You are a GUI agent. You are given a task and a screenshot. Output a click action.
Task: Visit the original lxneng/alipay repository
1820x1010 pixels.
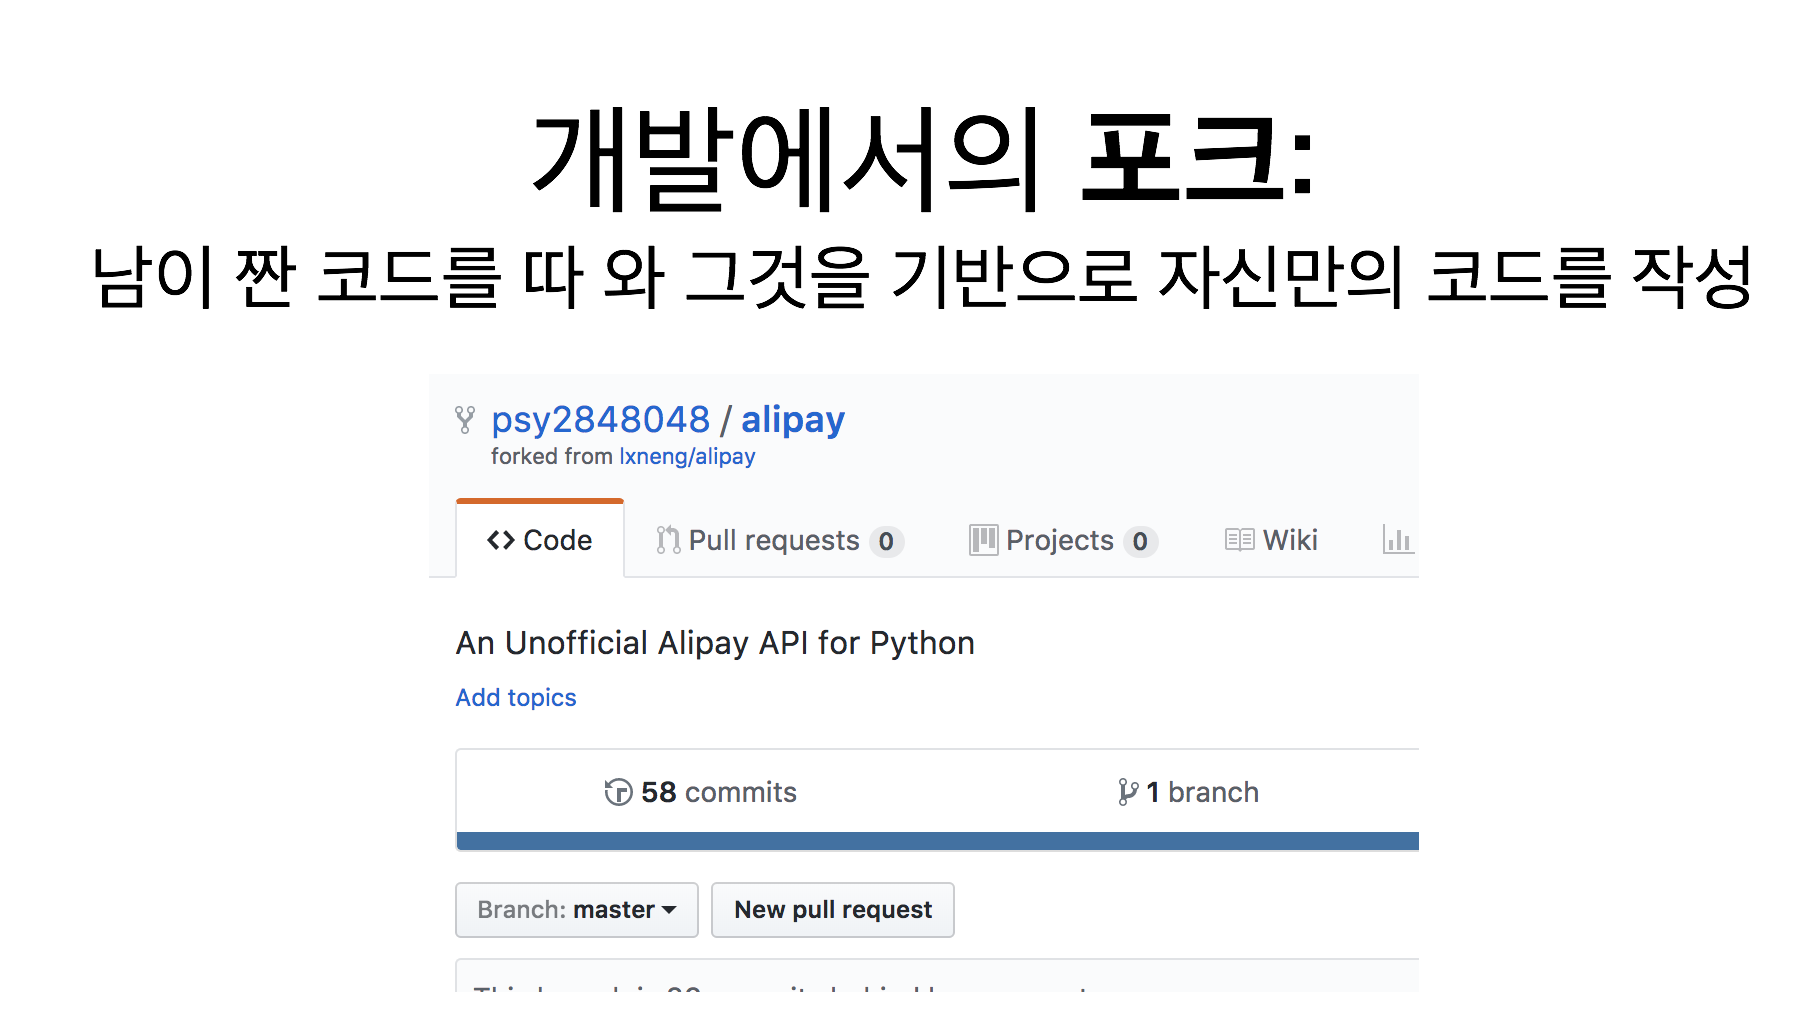coord(687,457)
